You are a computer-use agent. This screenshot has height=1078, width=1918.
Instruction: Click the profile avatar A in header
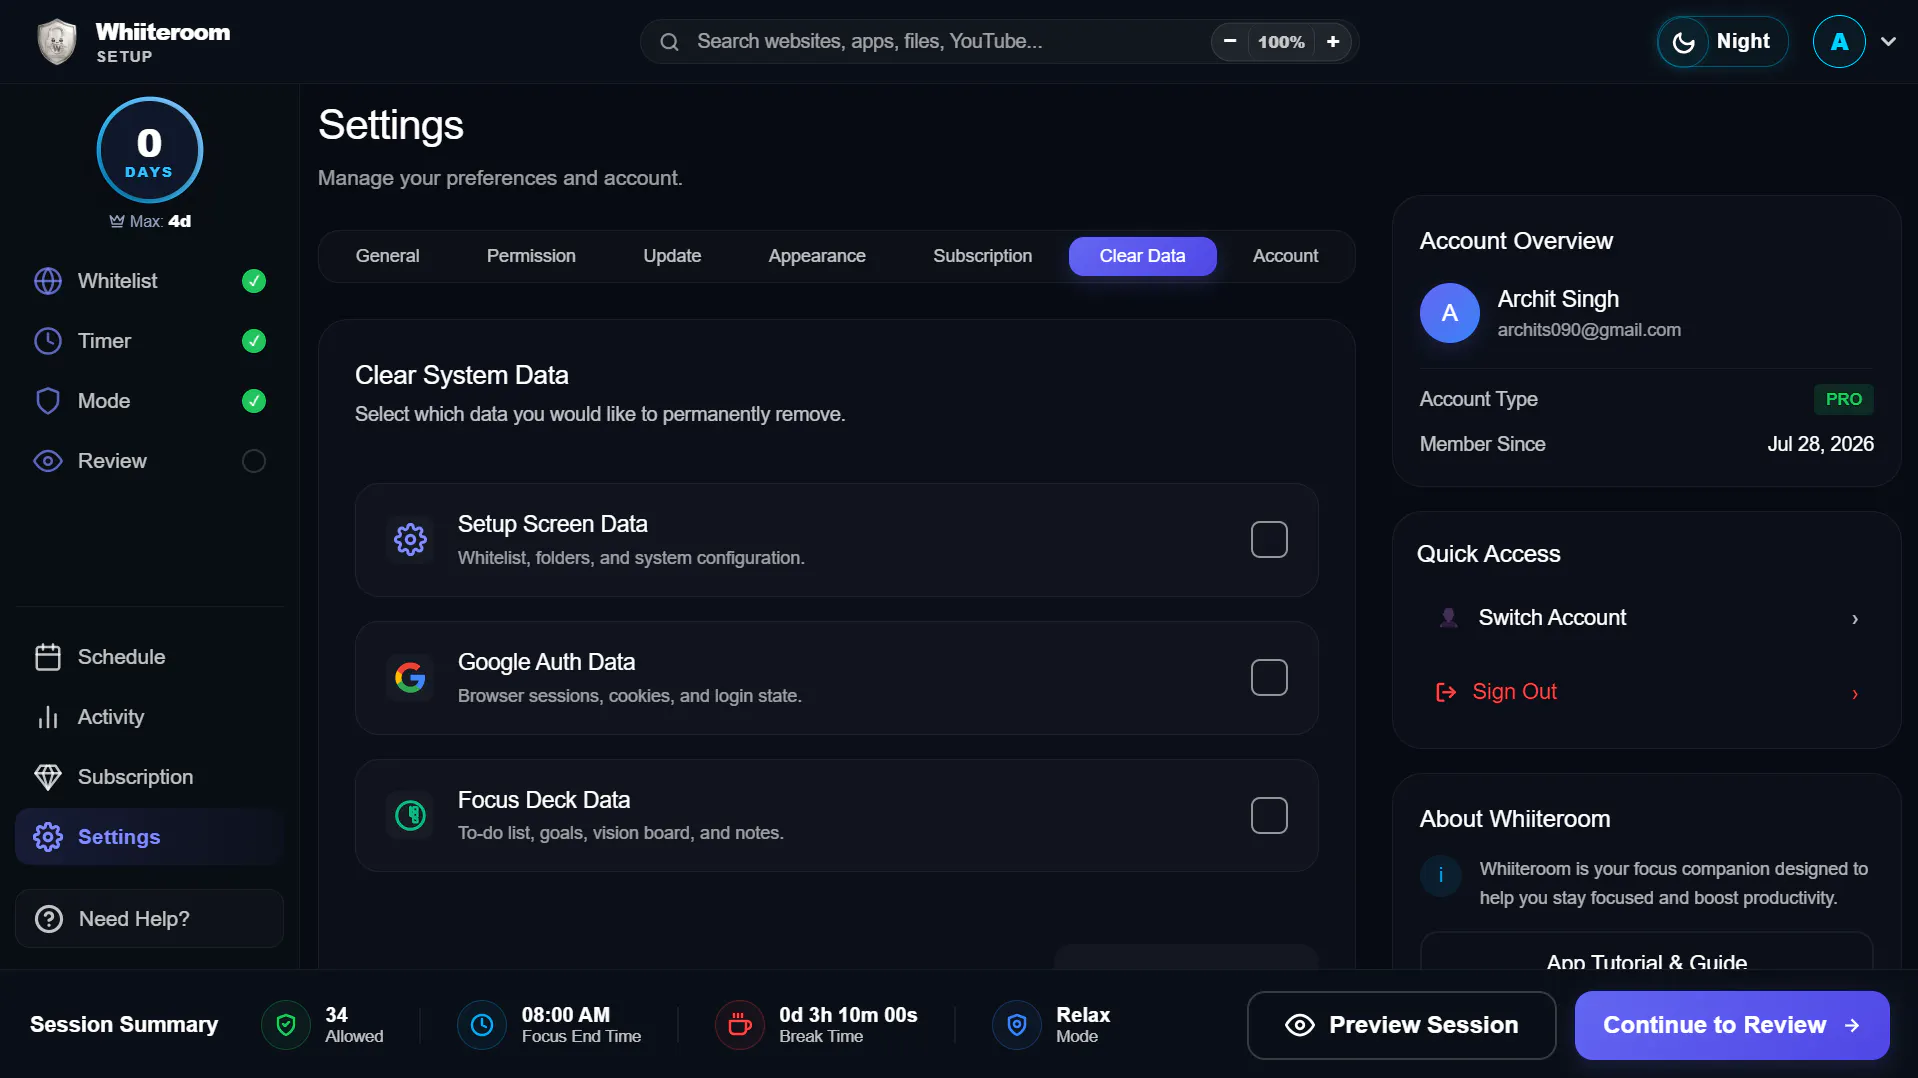(1838, 42)
